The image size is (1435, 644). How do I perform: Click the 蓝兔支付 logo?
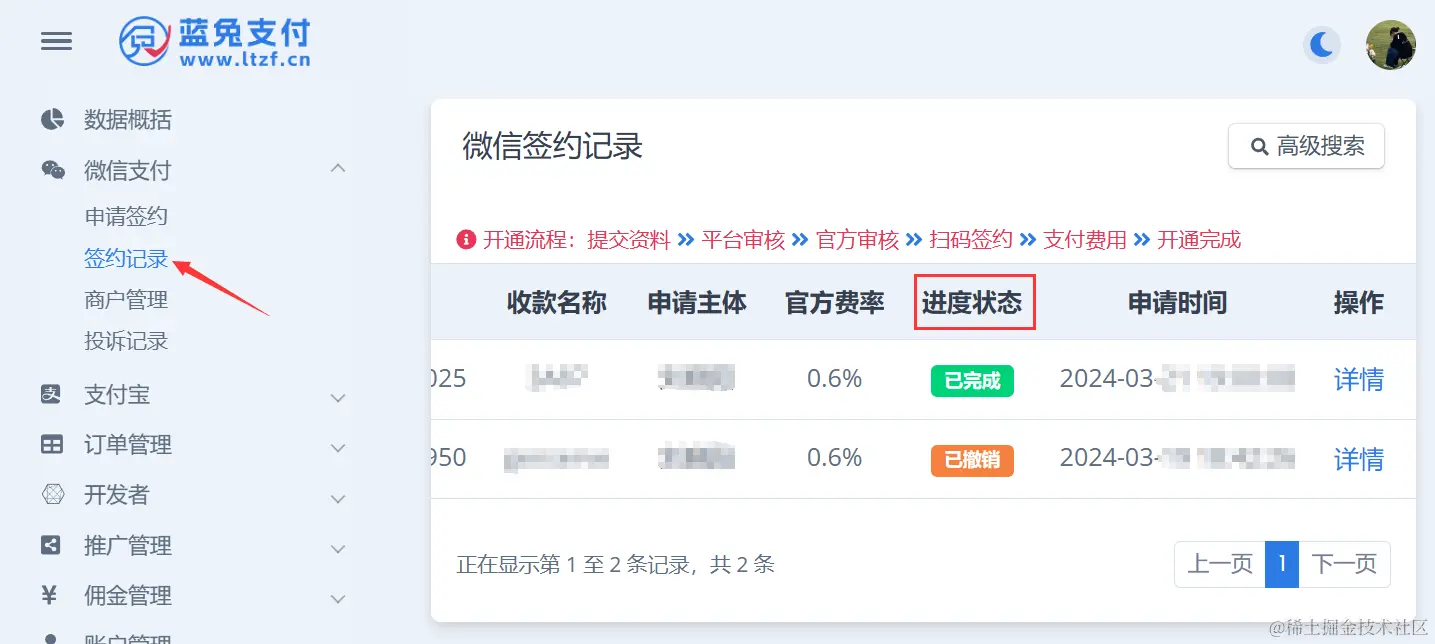coord(214,42)
